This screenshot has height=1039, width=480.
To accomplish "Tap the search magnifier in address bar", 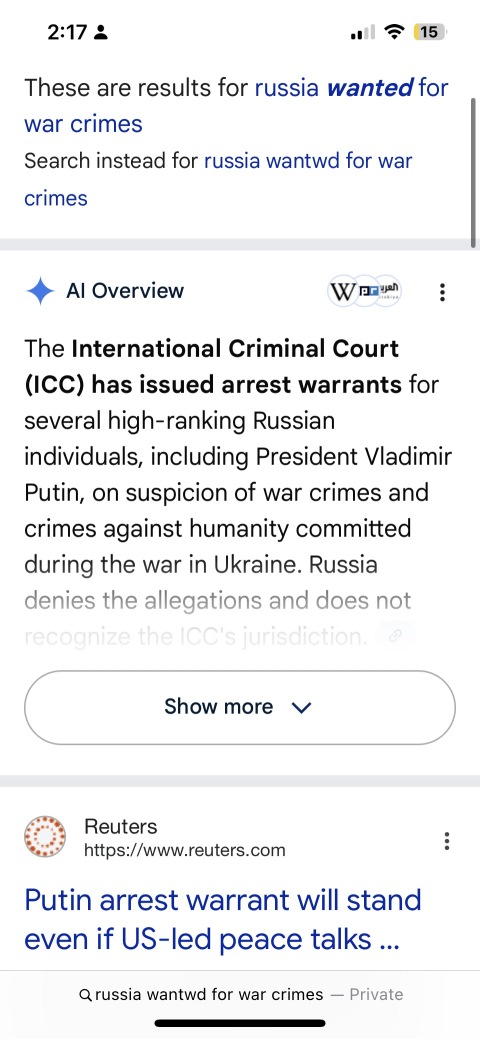I will coord(85,995).
